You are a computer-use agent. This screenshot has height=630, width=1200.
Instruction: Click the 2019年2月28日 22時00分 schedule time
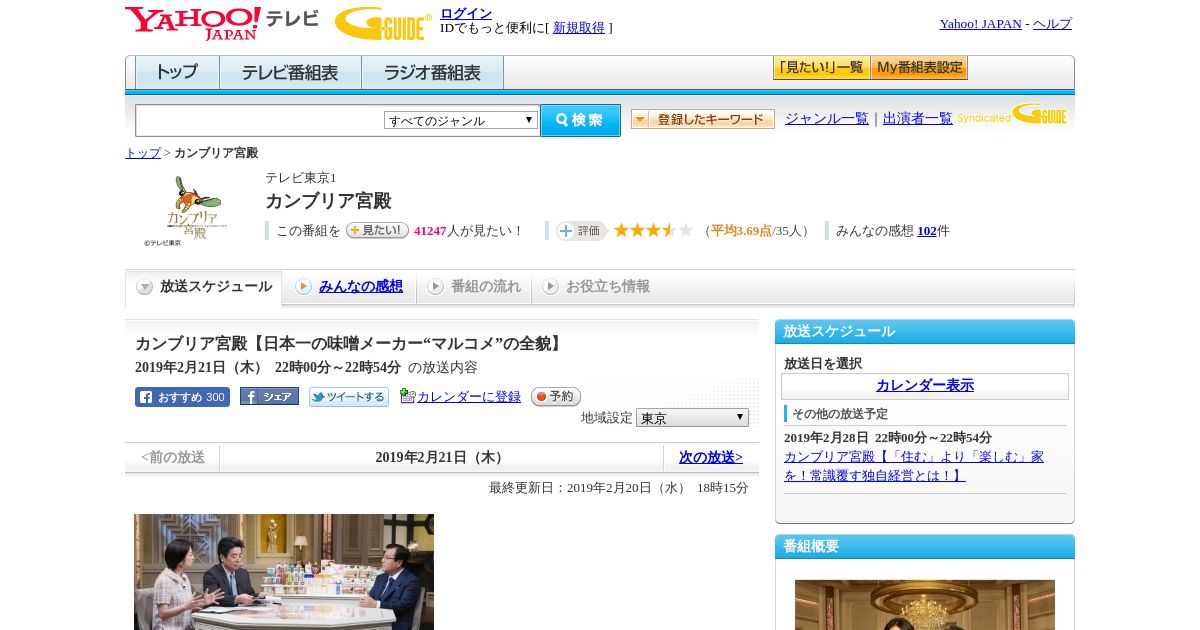(x=888, y=438)
